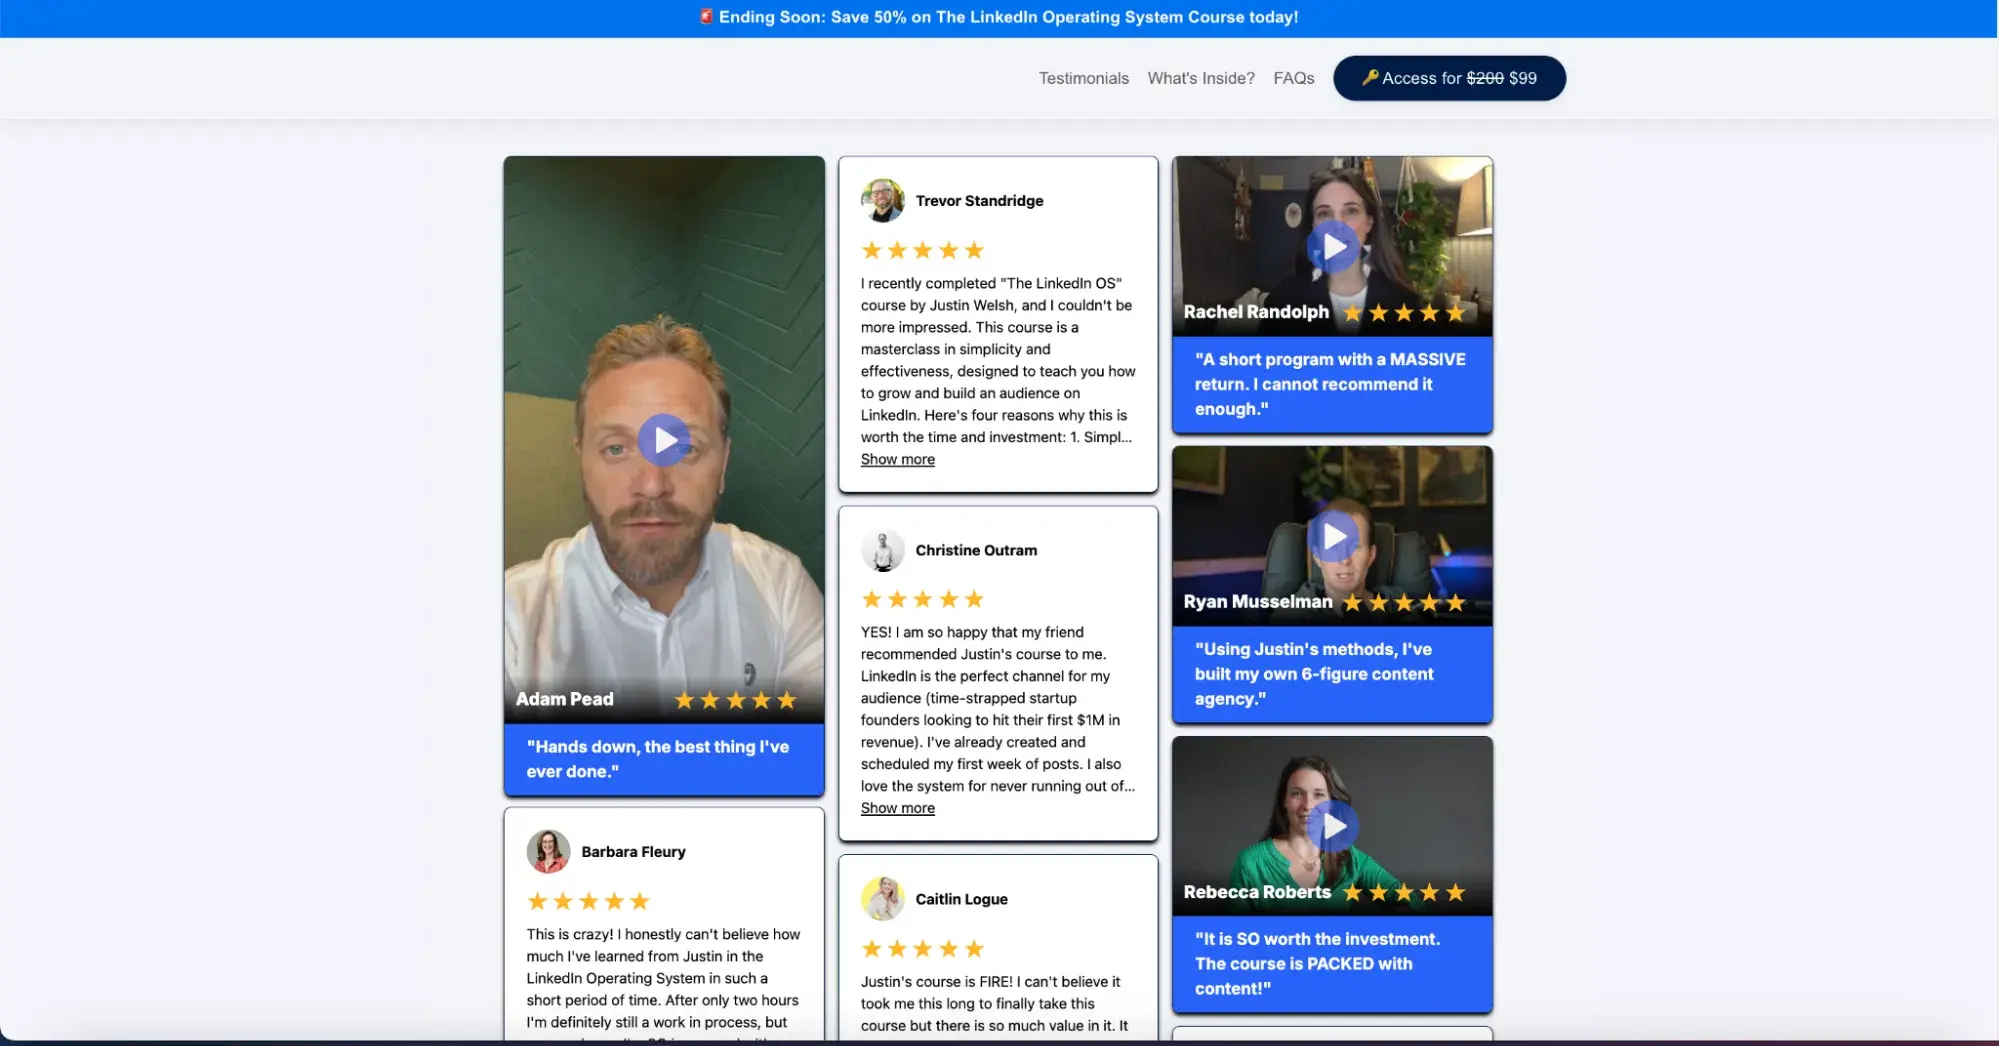The height and width of the screenshot is (1047, 1999).
Task: Click Caitlin Logue's five-star rating
Action: point(922,949)
